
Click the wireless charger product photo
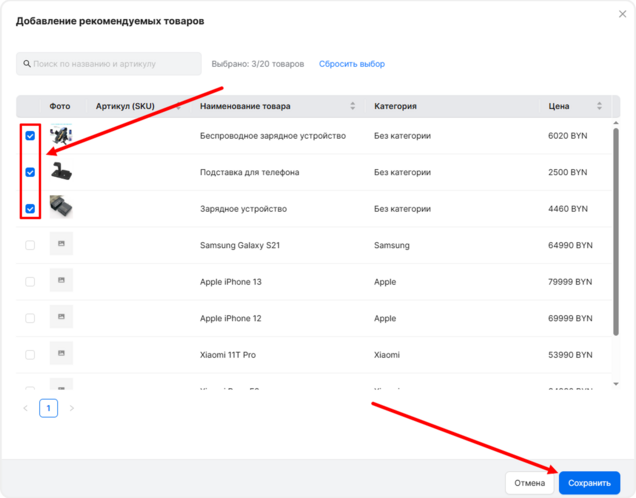61,135
